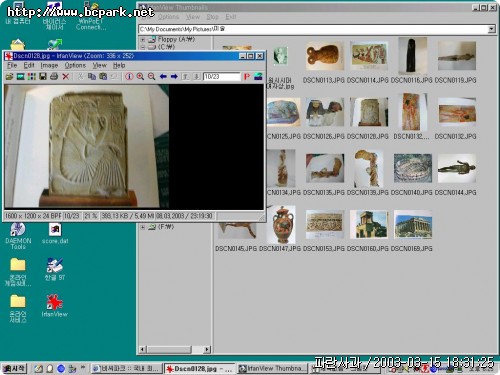This screenshot has height=375, width=500.
Task: Click the Print icon in IrfanView toolbar
Action: tap(54, 77)
